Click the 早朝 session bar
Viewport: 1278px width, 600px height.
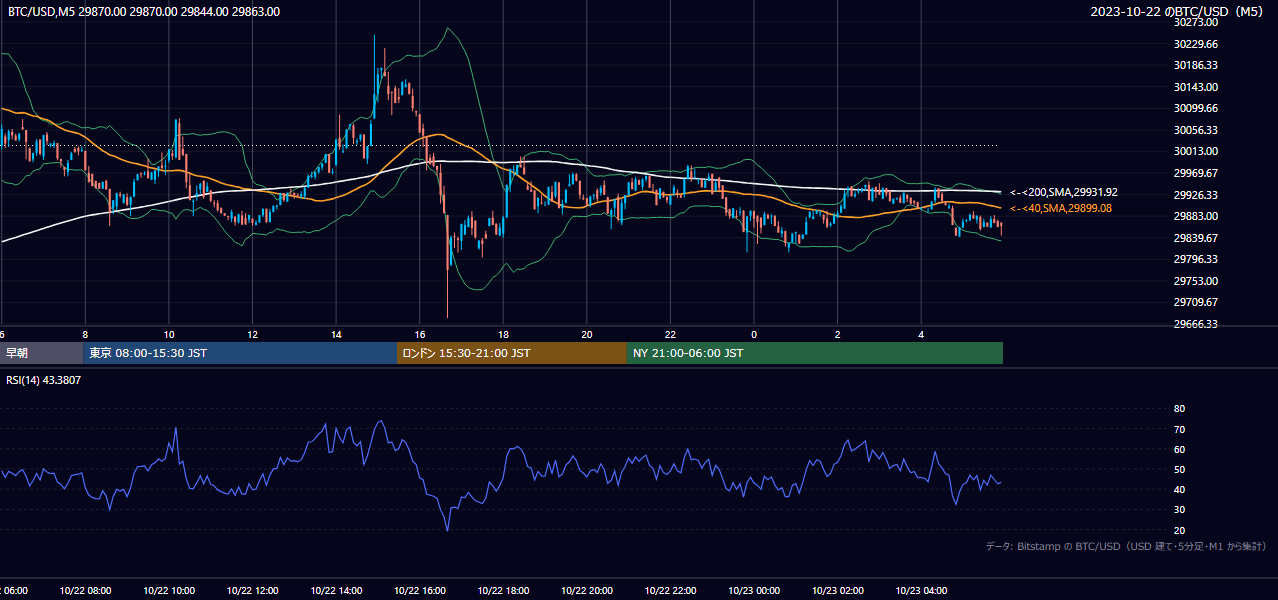pyautogui.click(x=41, y=353)
